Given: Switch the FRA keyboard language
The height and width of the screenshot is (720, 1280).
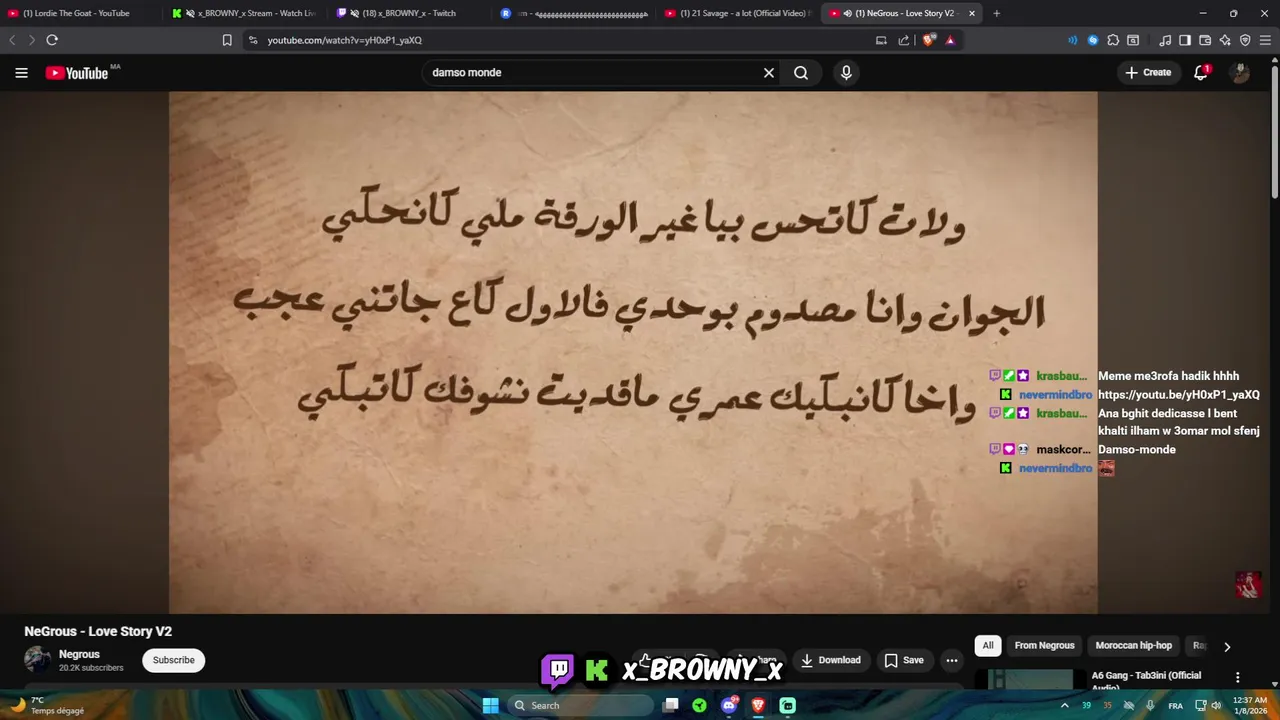Looking at the screenshot, I should coord(1175,705).
